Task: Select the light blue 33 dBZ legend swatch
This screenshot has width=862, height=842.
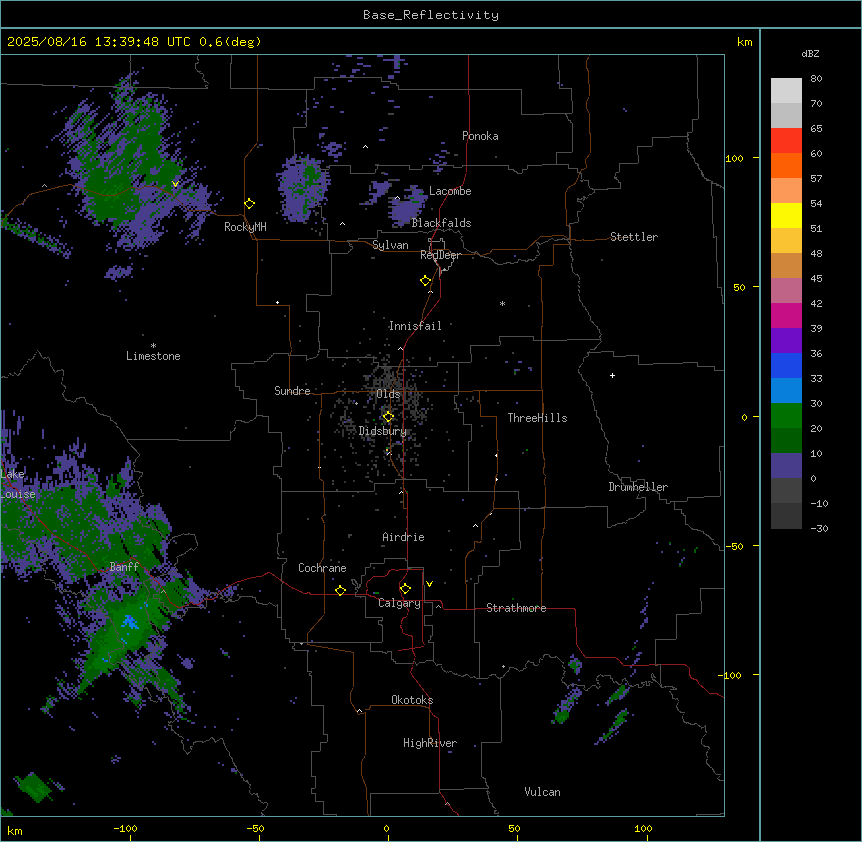Action: (786, 391)
